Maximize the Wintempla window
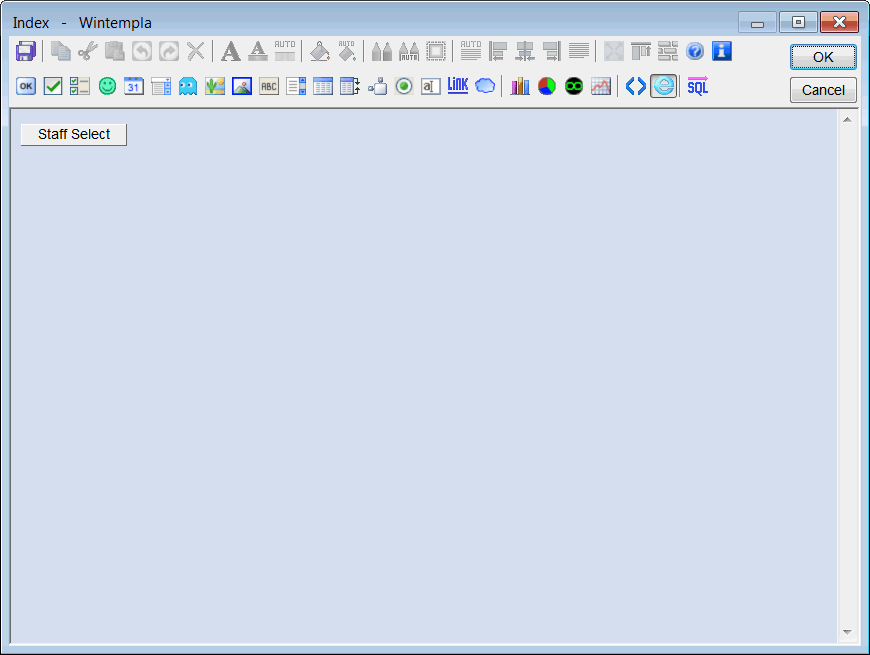 tap(798, 22)
